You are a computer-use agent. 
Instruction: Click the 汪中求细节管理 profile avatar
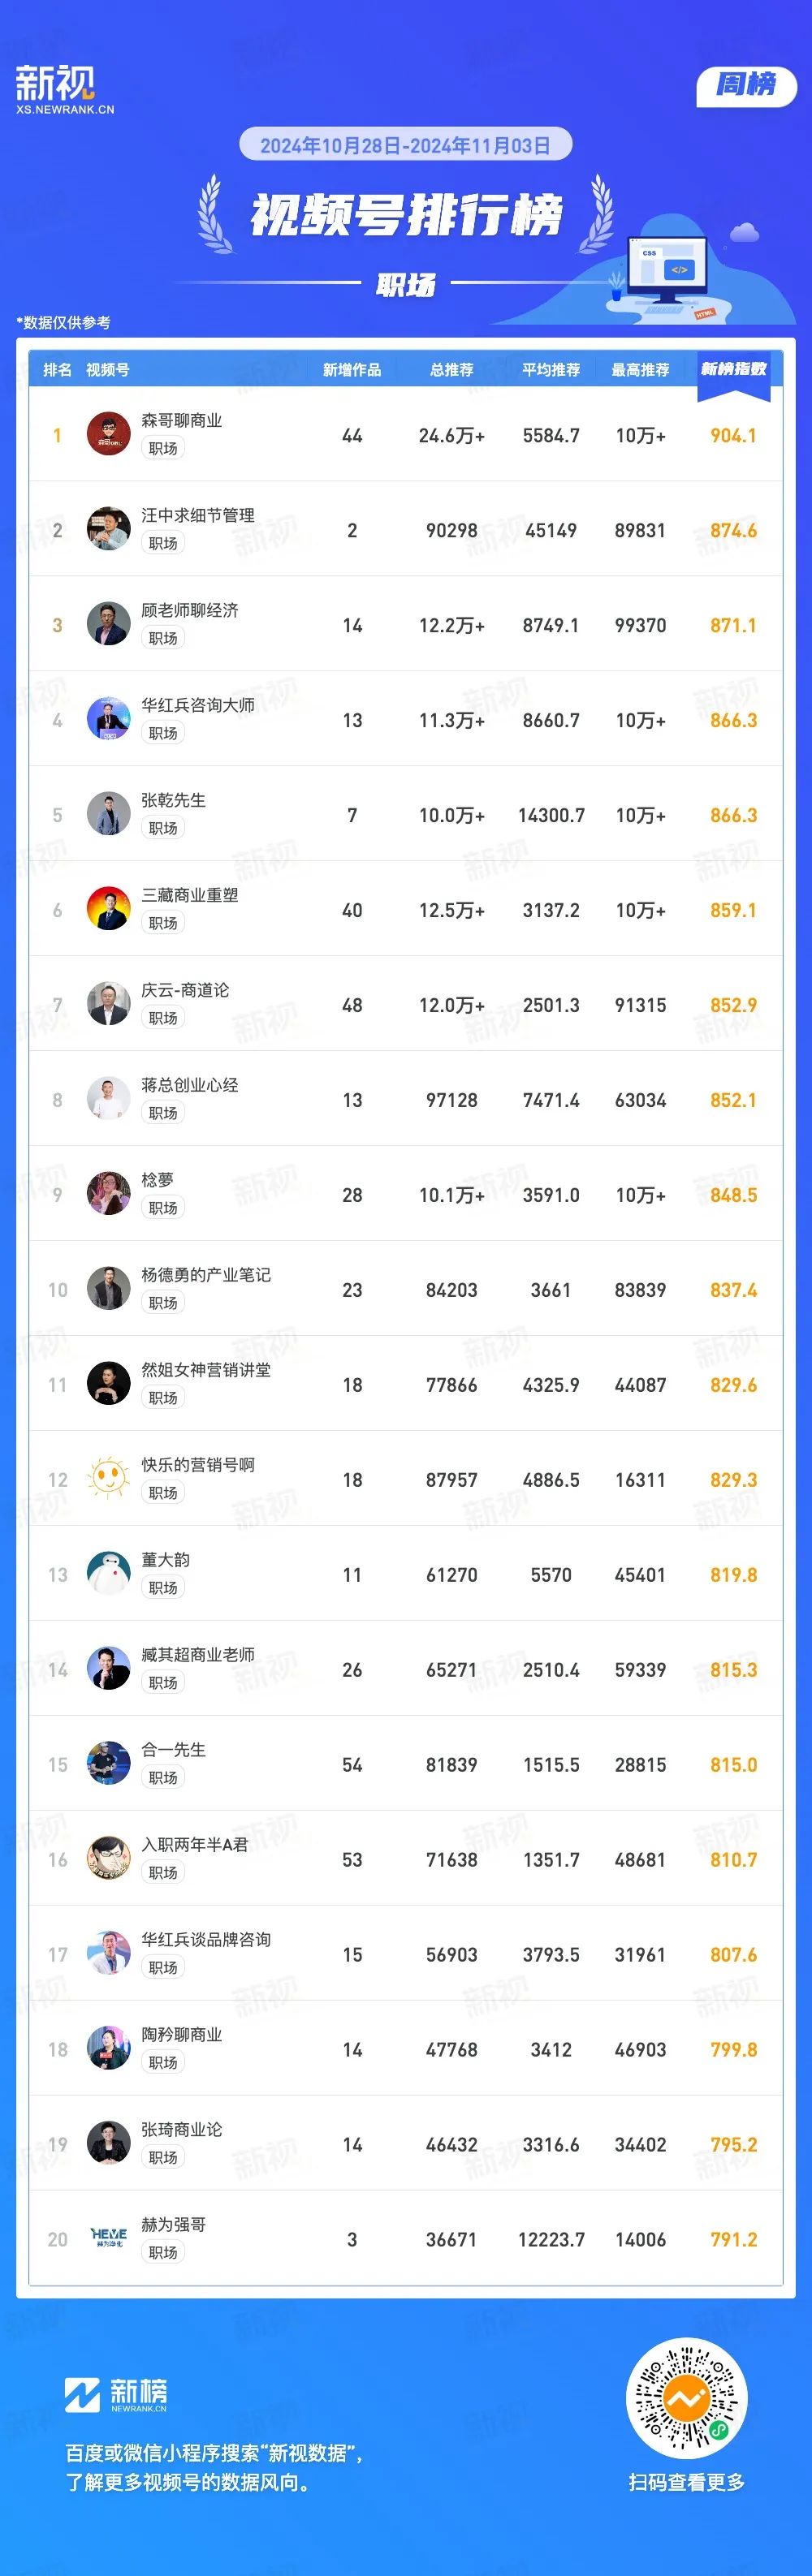(x=108, y=529)
